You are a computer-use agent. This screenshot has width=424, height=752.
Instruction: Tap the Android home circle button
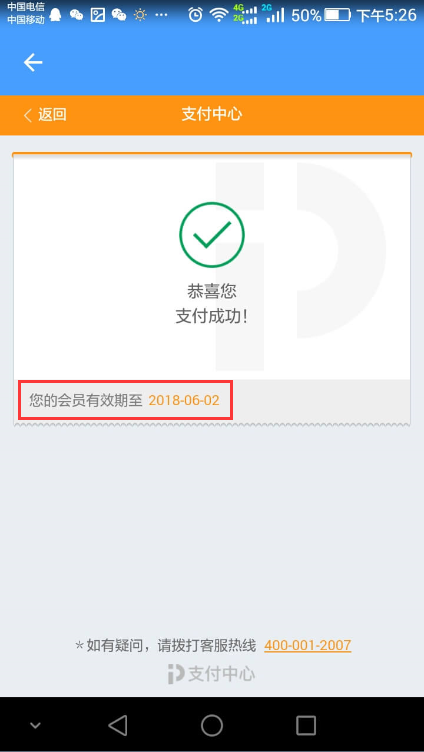coord(212,725)
